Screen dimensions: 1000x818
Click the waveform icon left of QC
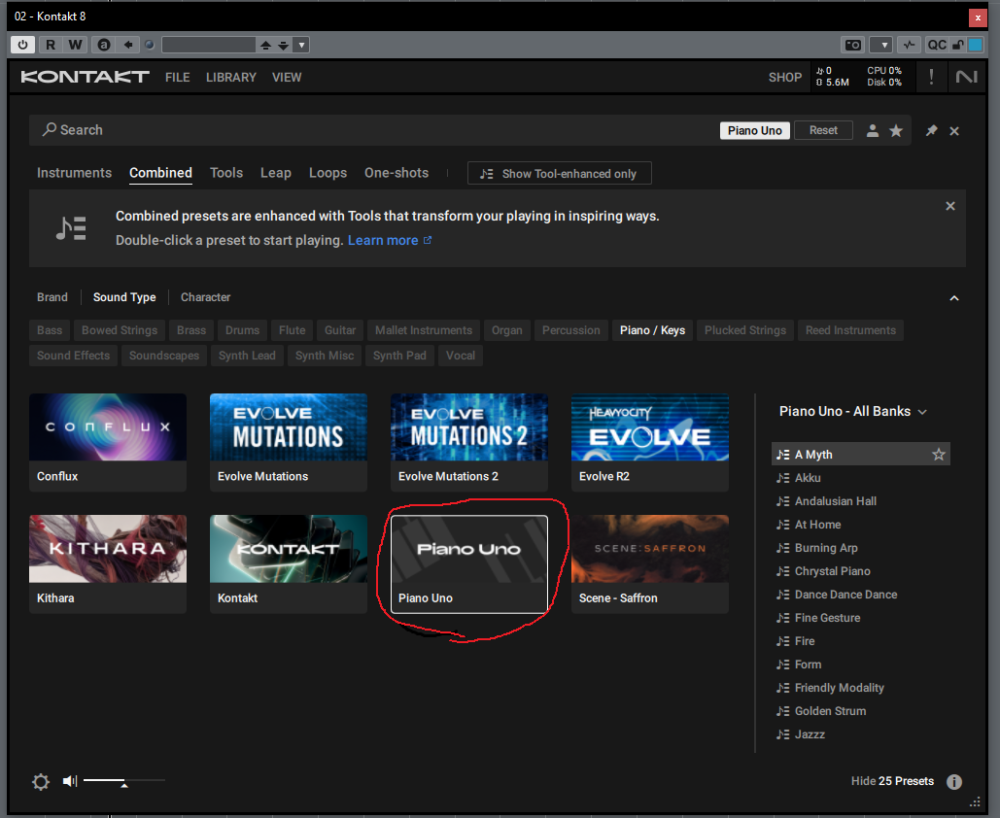(x=909, y=45)
